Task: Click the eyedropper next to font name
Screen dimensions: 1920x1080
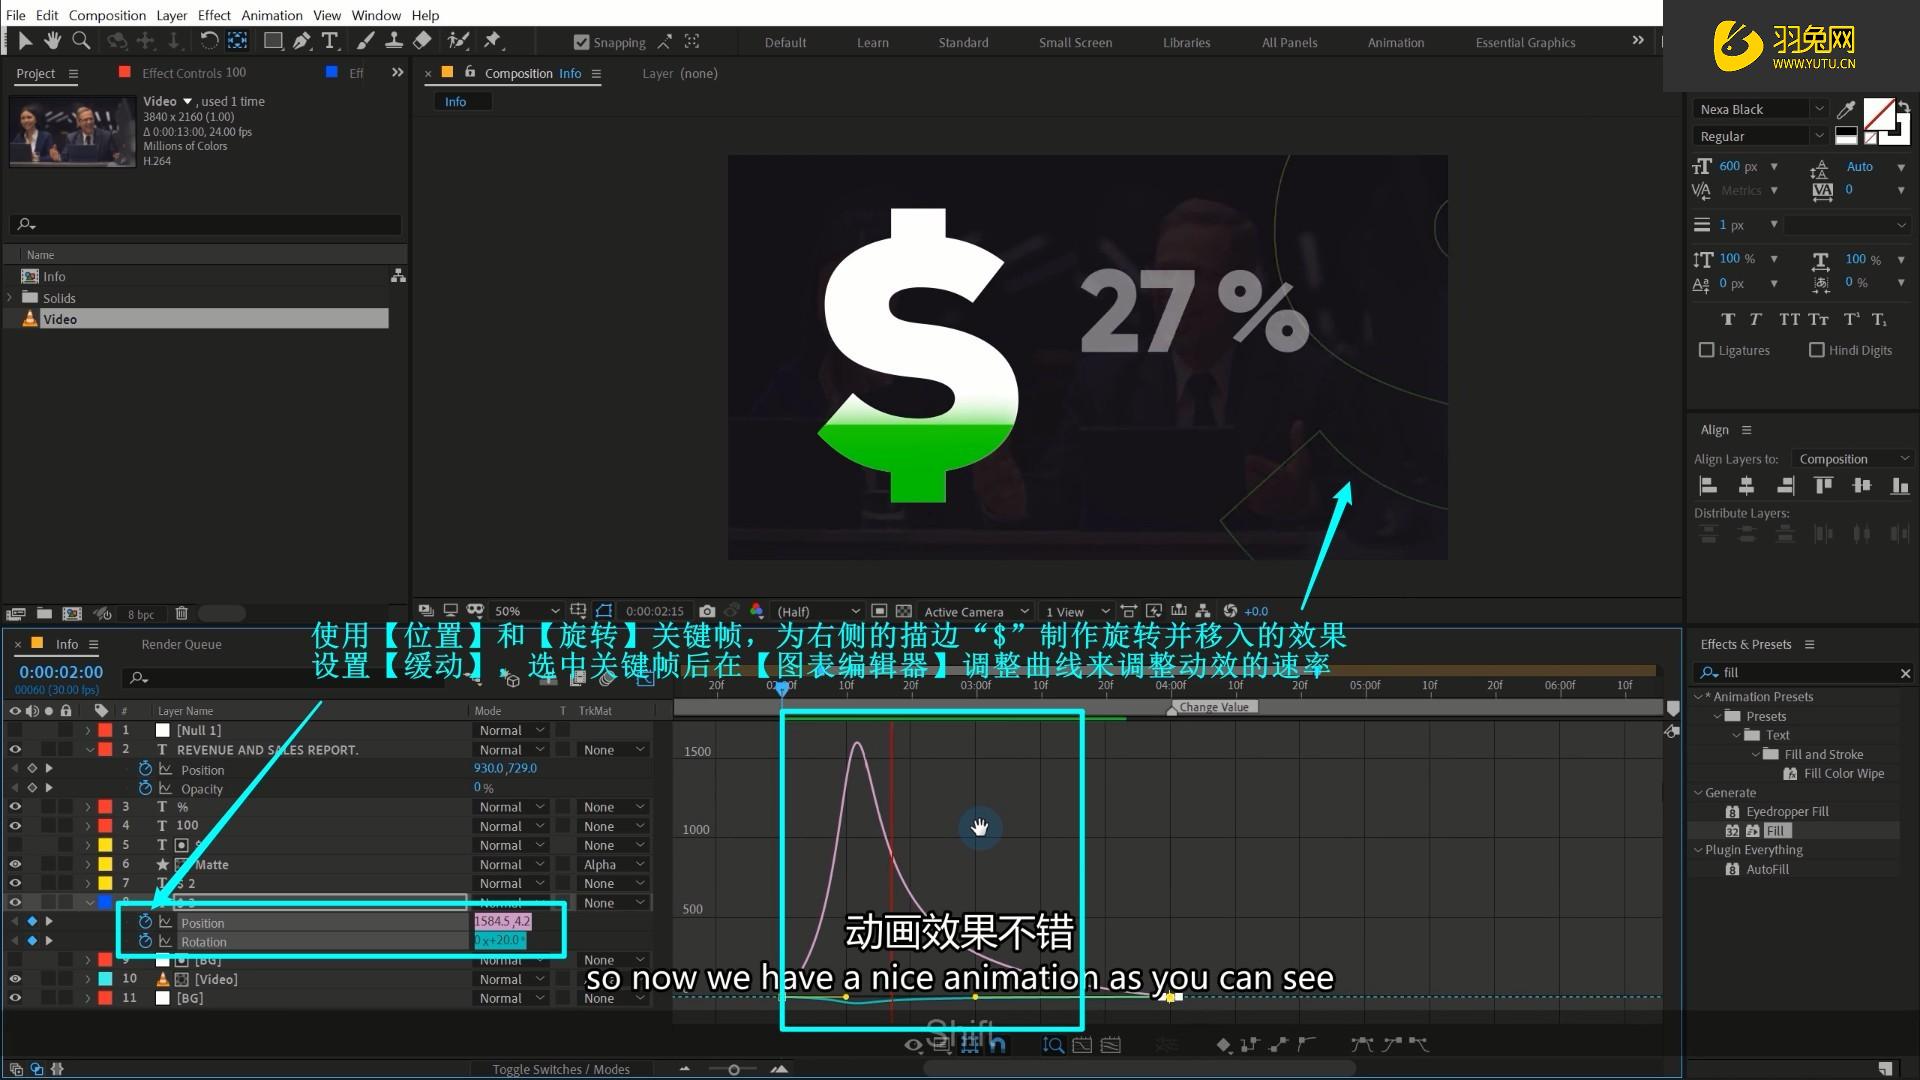Action: (1846, 109)
